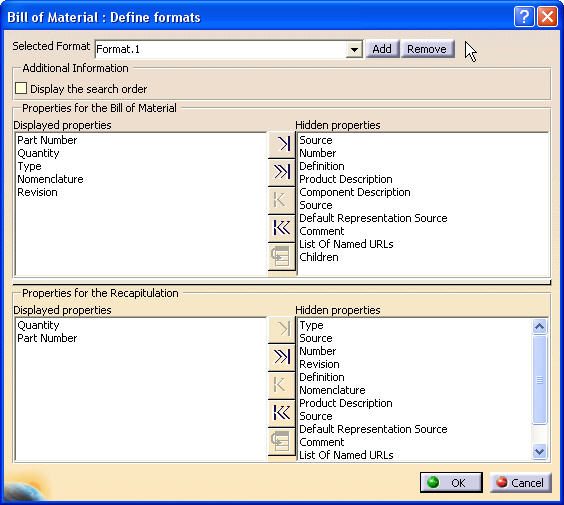This screenshot has width=564, height=505.
Task: Enable Display the search order checkbox
Action: click(21, 88)
